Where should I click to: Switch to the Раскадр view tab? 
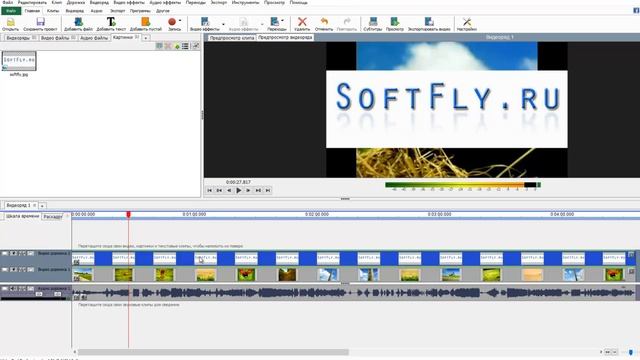click(53, 217)
